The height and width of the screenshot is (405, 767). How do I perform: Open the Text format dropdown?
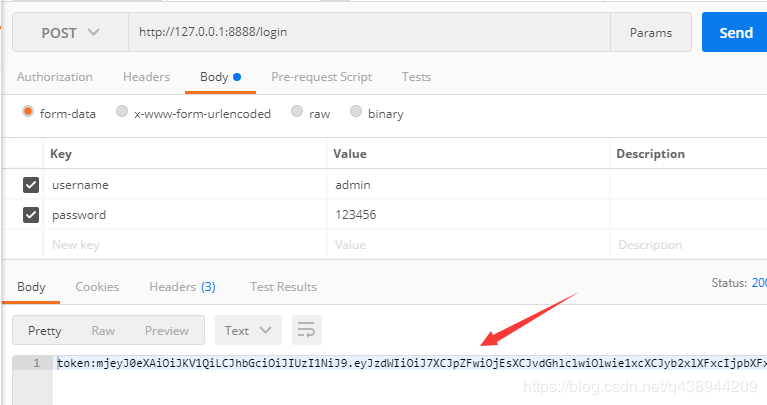(x=248, y=330)
